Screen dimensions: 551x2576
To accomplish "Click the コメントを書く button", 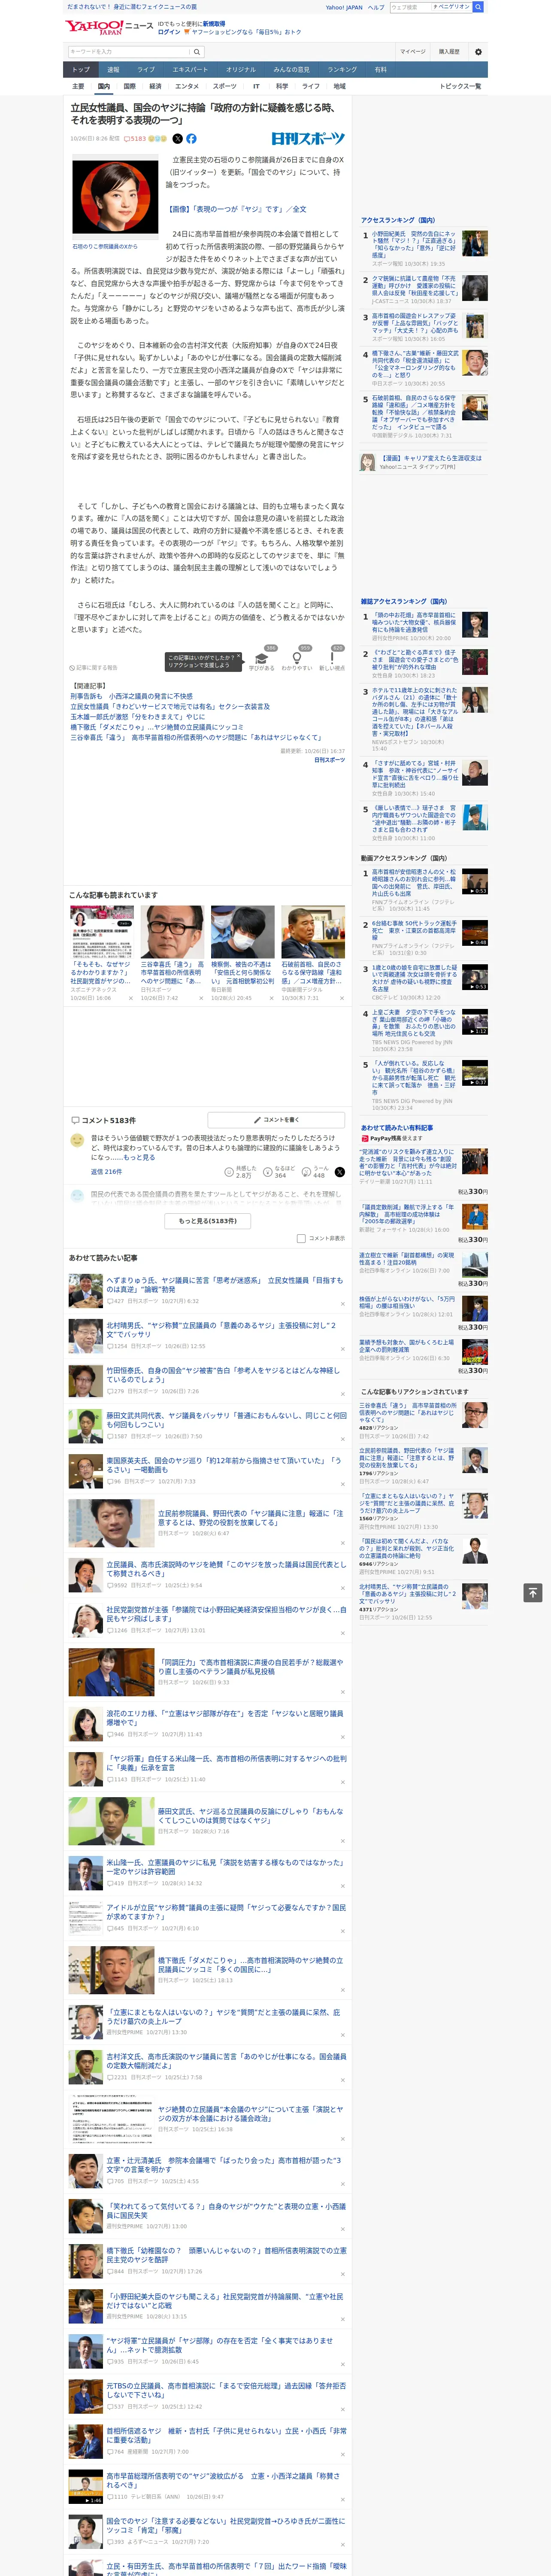I will 276,1120.
